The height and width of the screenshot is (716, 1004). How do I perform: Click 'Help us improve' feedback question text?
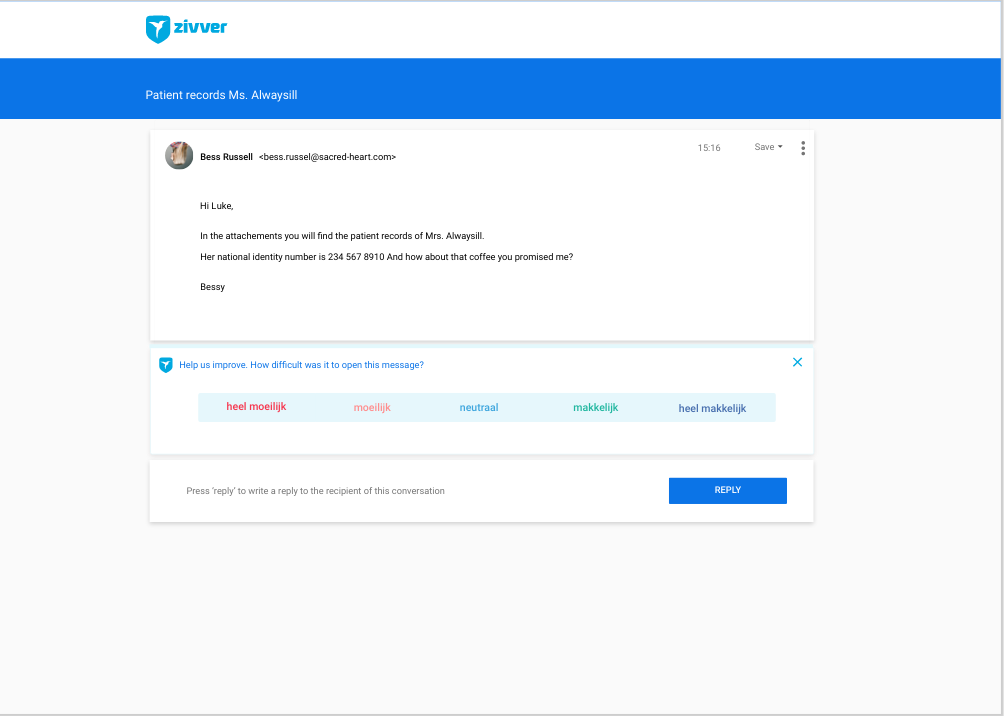302,365
